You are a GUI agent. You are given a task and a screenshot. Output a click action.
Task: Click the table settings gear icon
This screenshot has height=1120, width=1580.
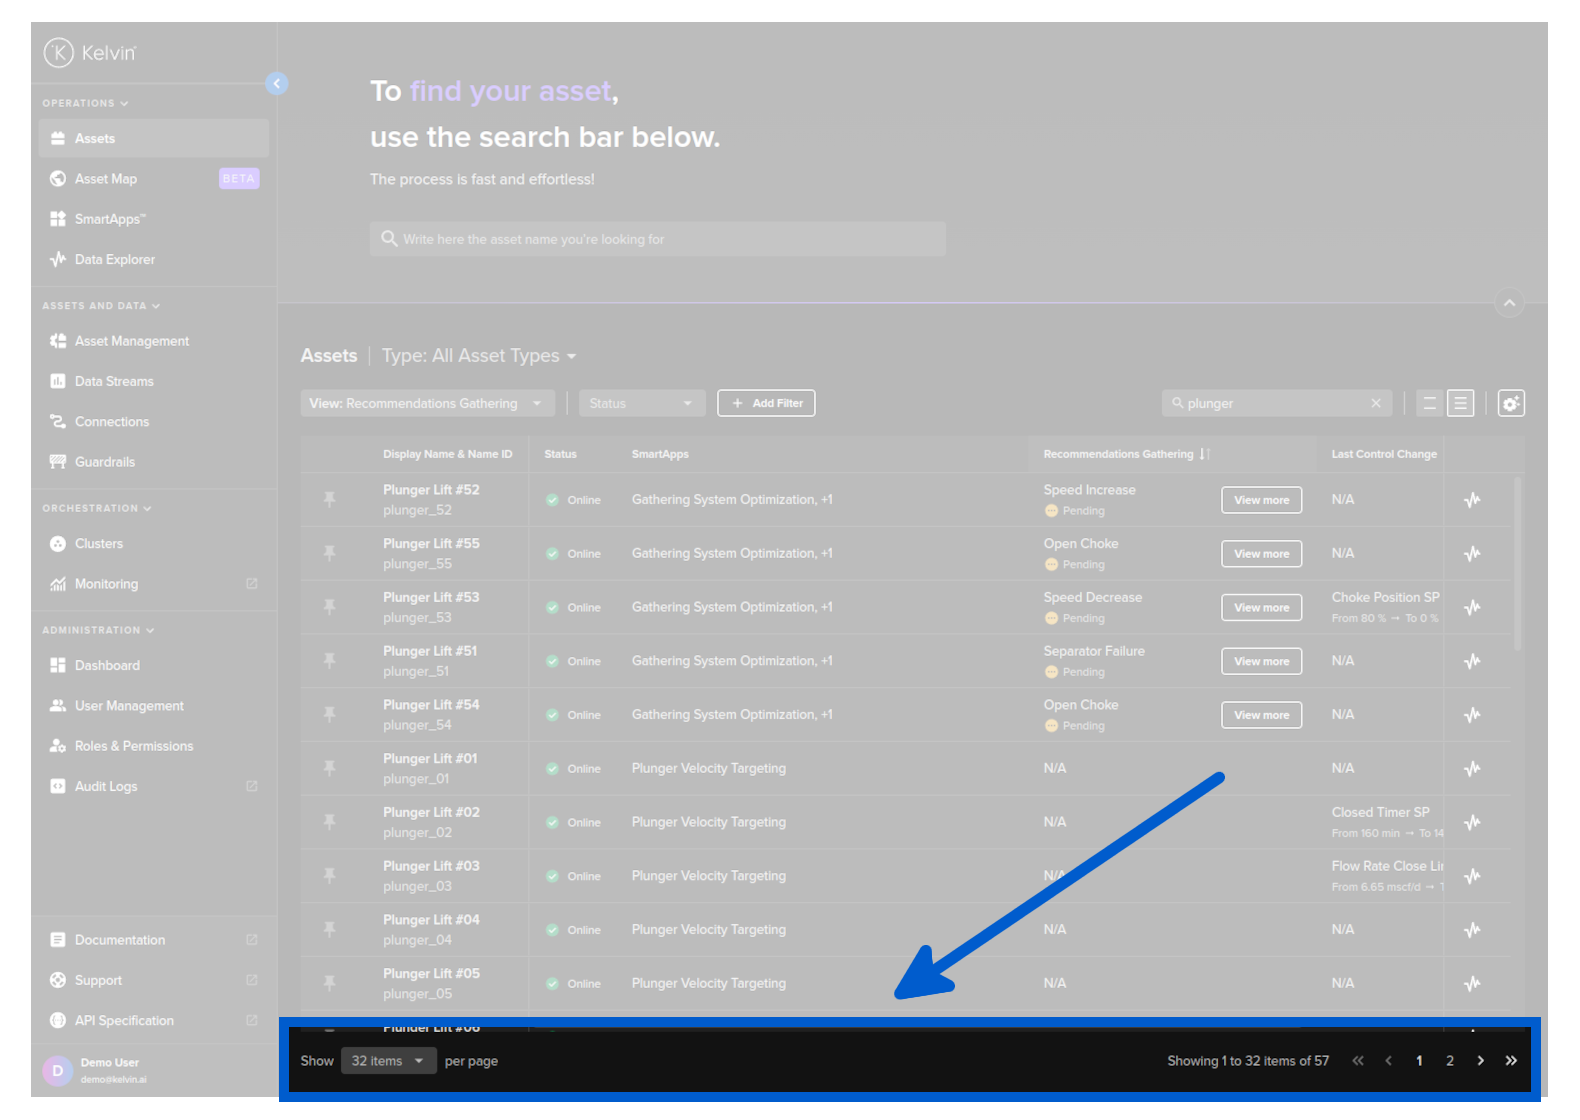click(1510, 403)
